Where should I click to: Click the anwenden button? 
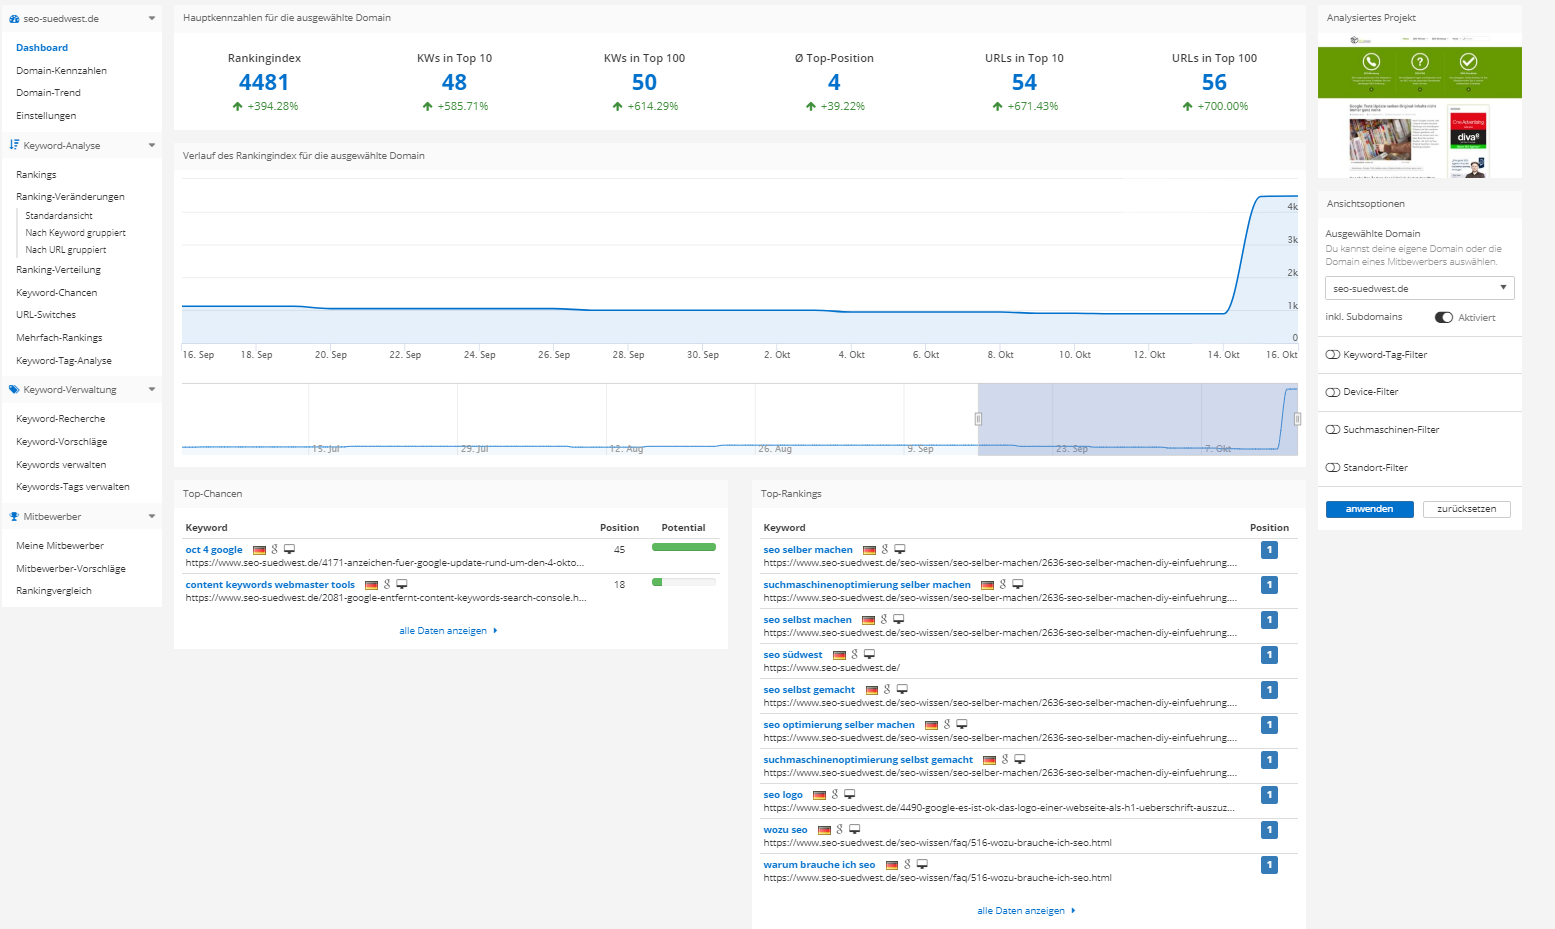point(1369,509)
